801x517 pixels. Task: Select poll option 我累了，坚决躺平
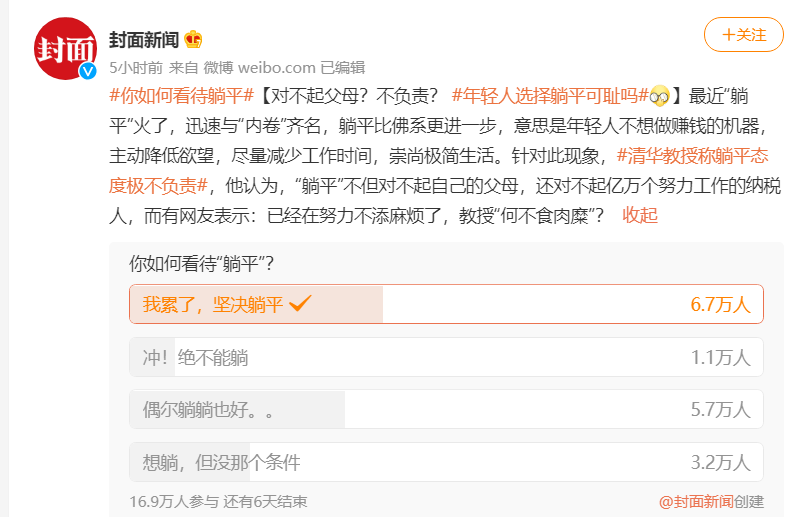coord(446,304)
